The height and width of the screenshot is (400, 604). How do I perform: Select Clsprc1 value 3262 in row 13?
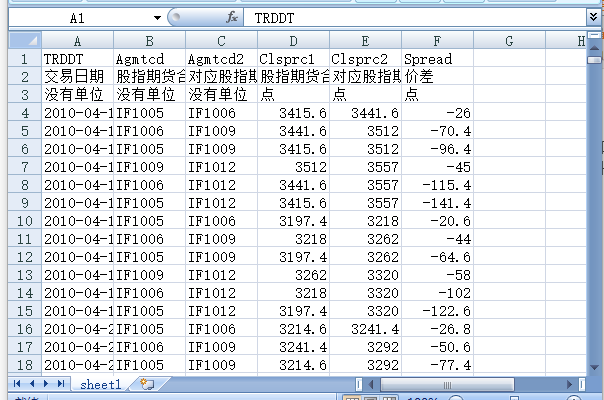[x=294, y=275]
